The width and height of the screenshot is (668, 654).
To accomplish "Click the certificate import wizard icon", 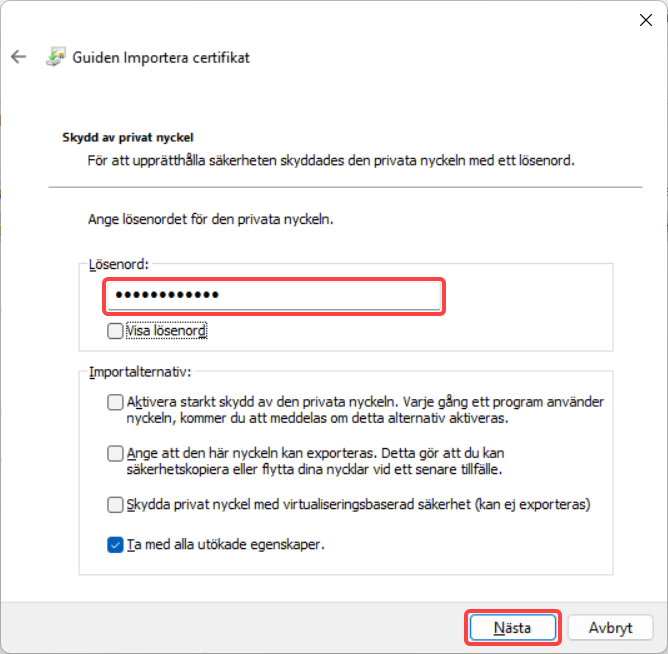I will pos(56,57).
